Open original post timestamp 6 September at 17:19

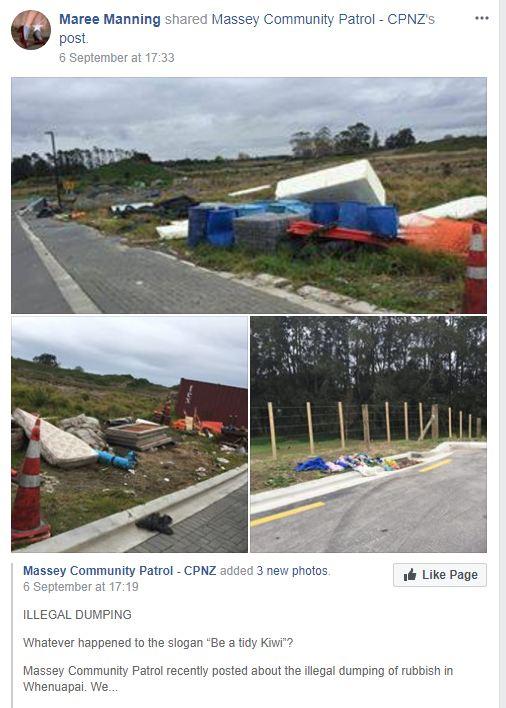point(81,587)
